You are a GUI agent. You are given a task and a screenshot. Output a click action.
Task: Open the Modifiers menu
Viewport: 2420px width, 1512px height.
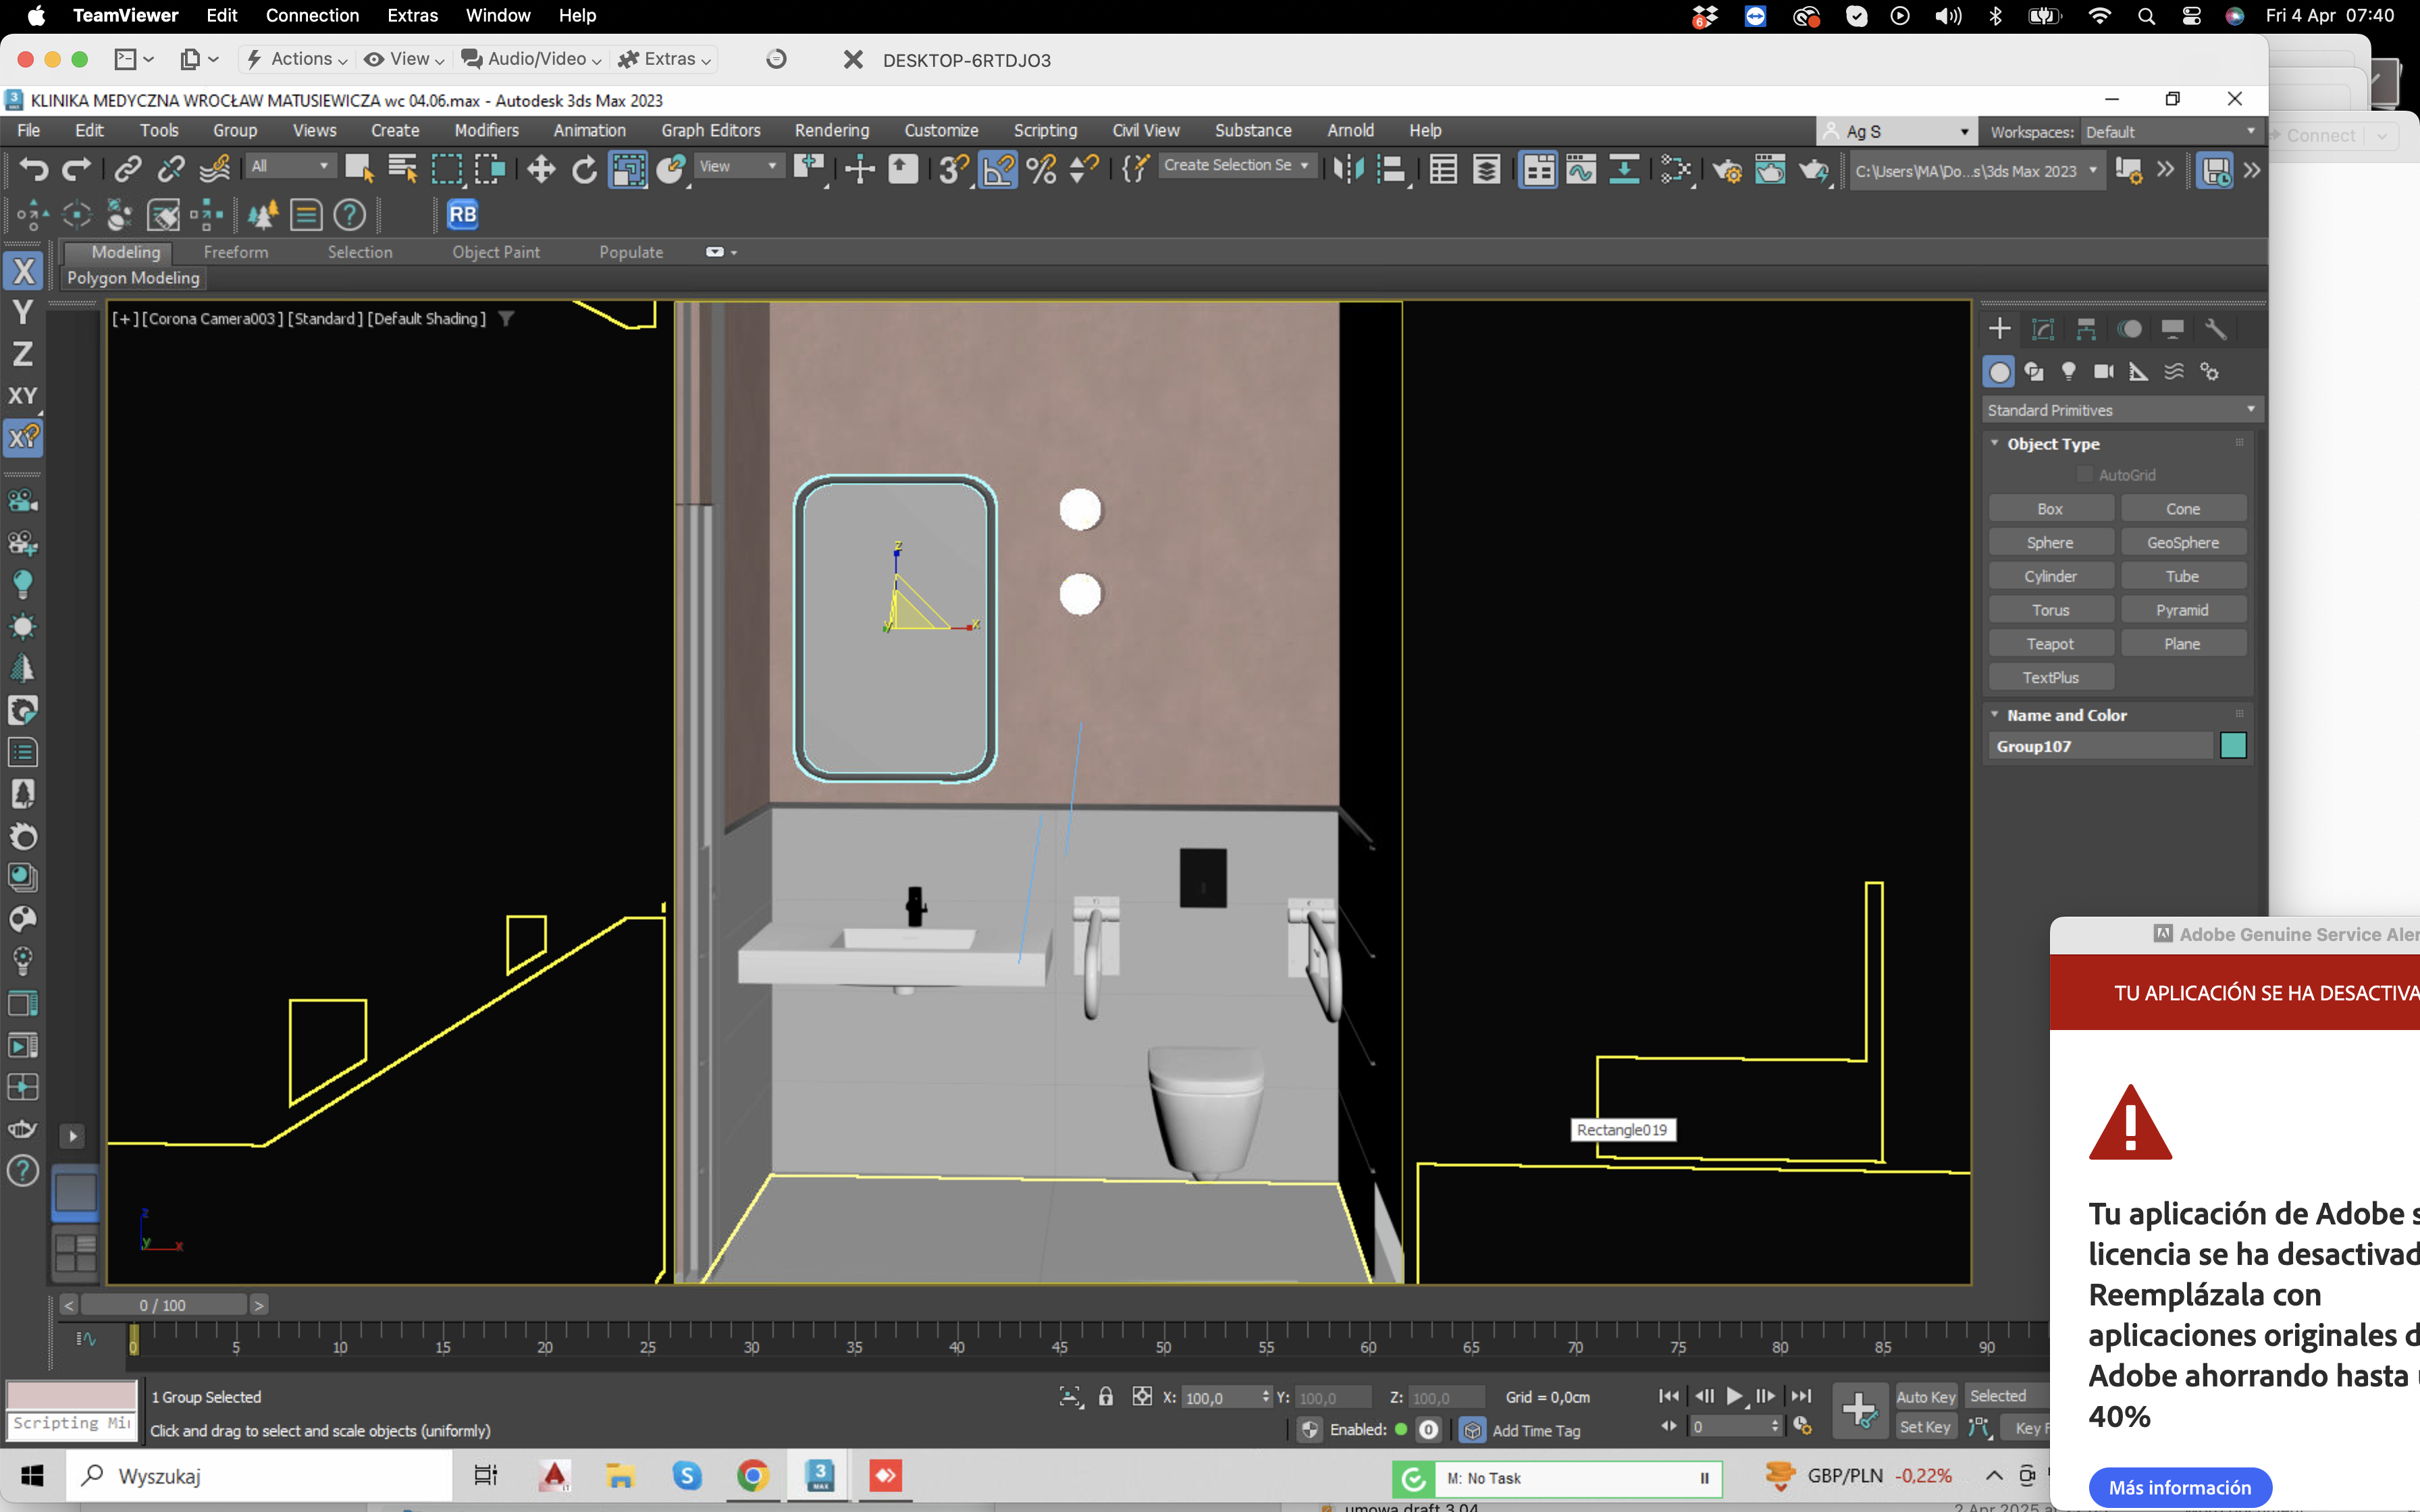pos(486,130)
